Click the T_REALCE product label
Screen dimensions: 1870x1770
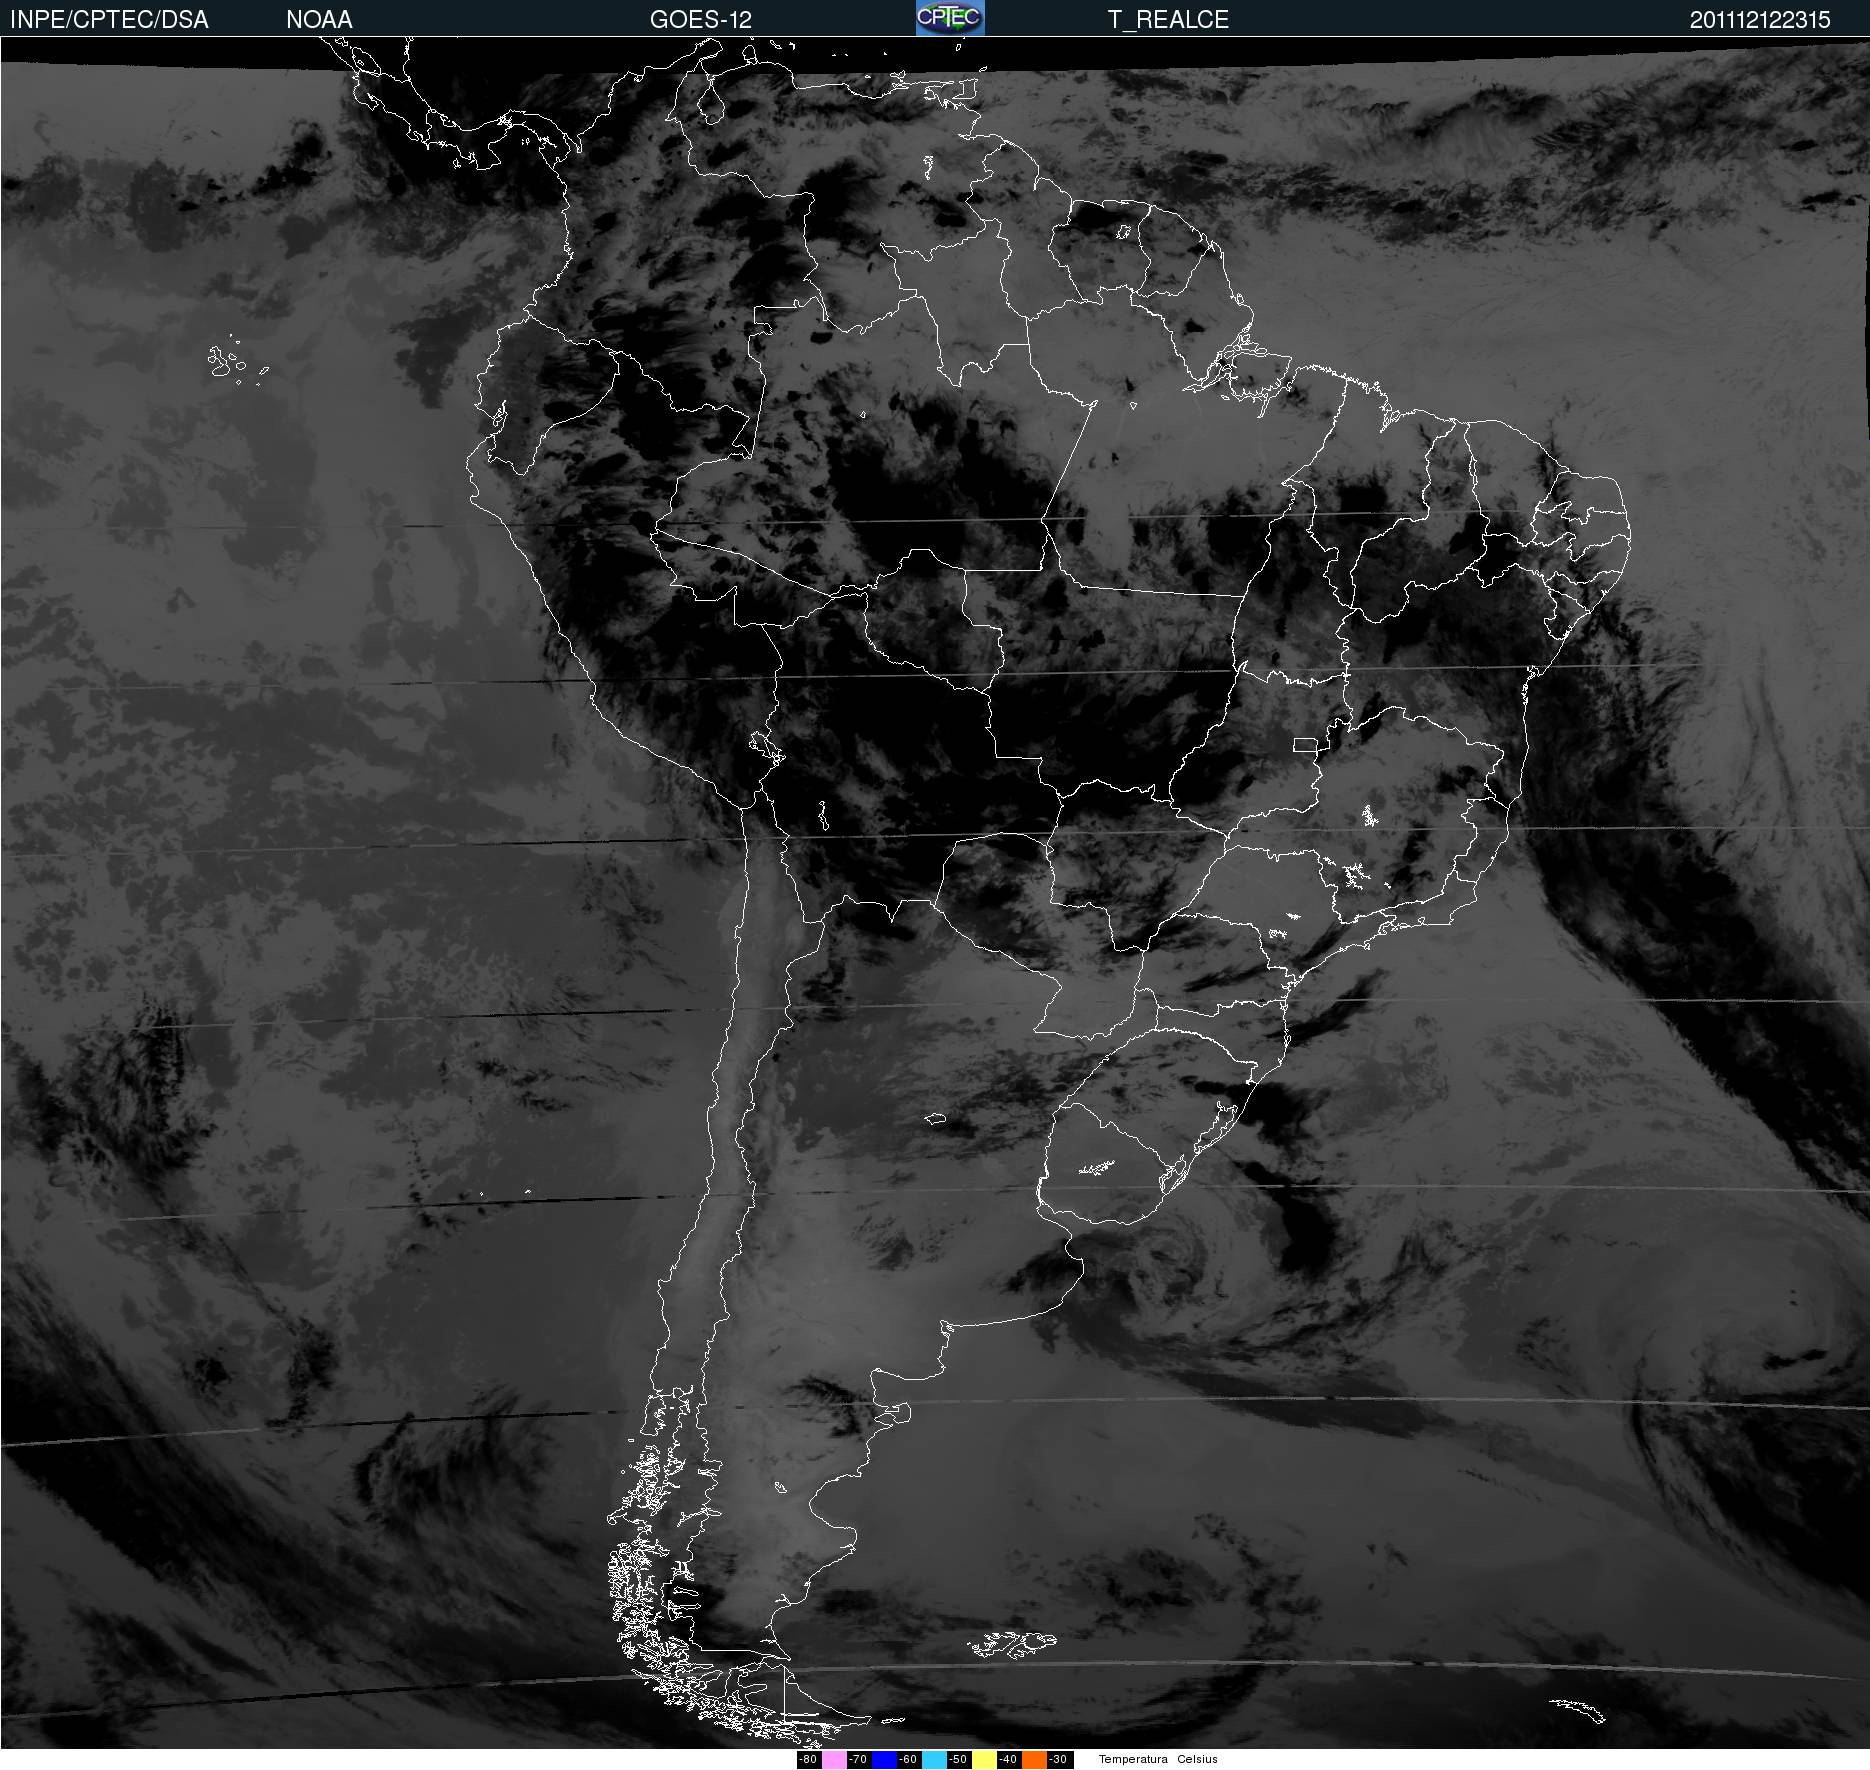(x=1168, y=19)
